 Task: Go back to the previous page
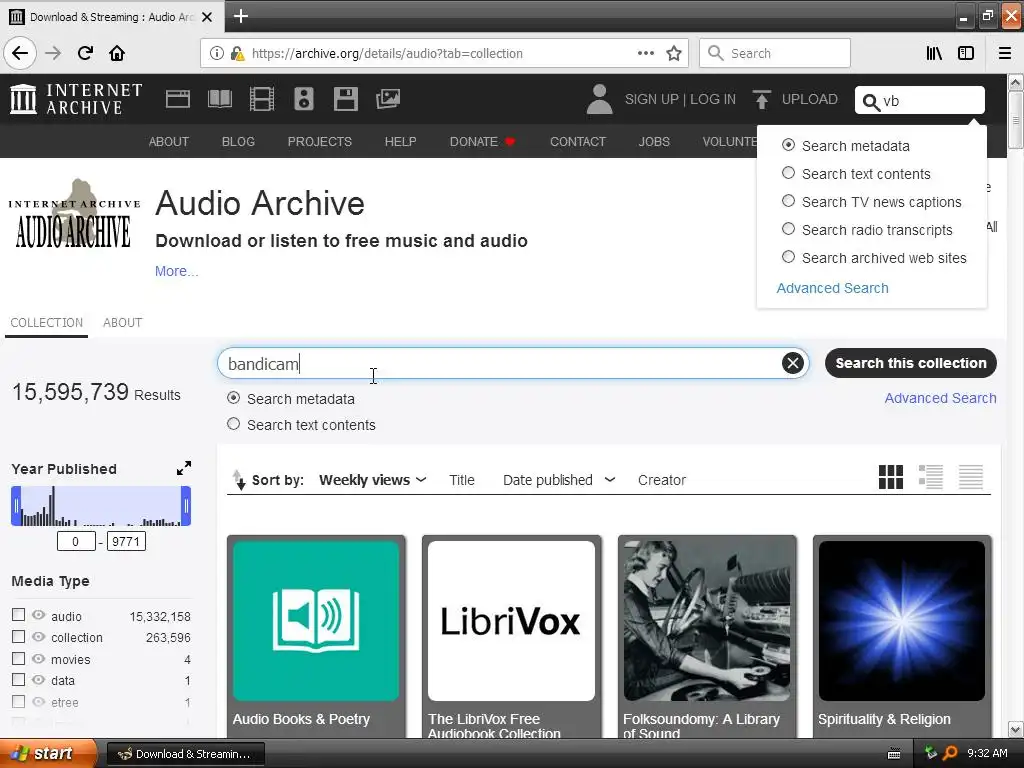20,53
